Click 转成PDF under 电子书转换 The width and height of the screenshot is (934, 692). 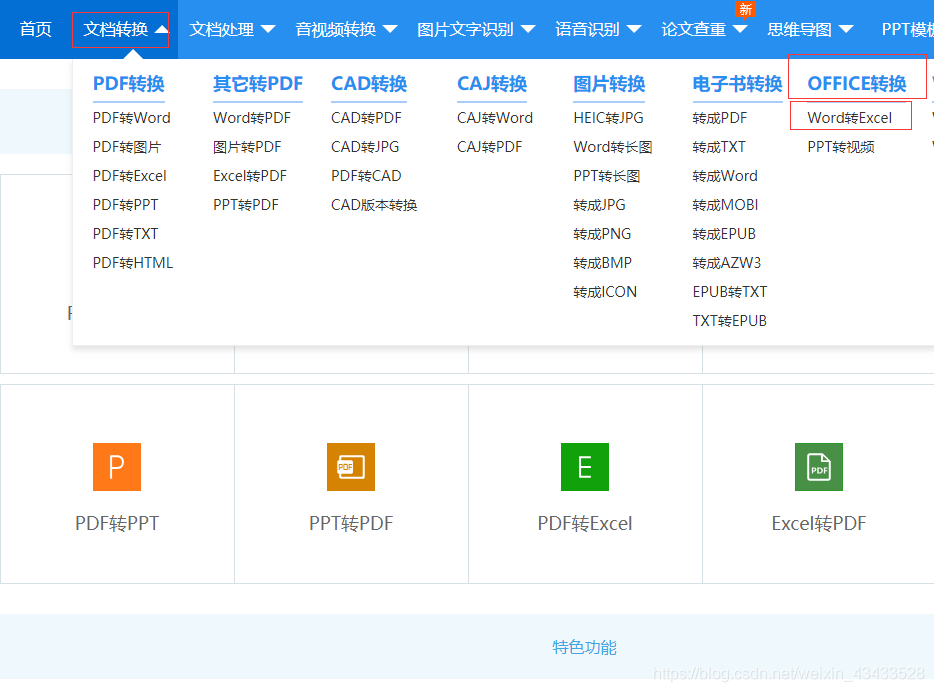pos(720,118)
